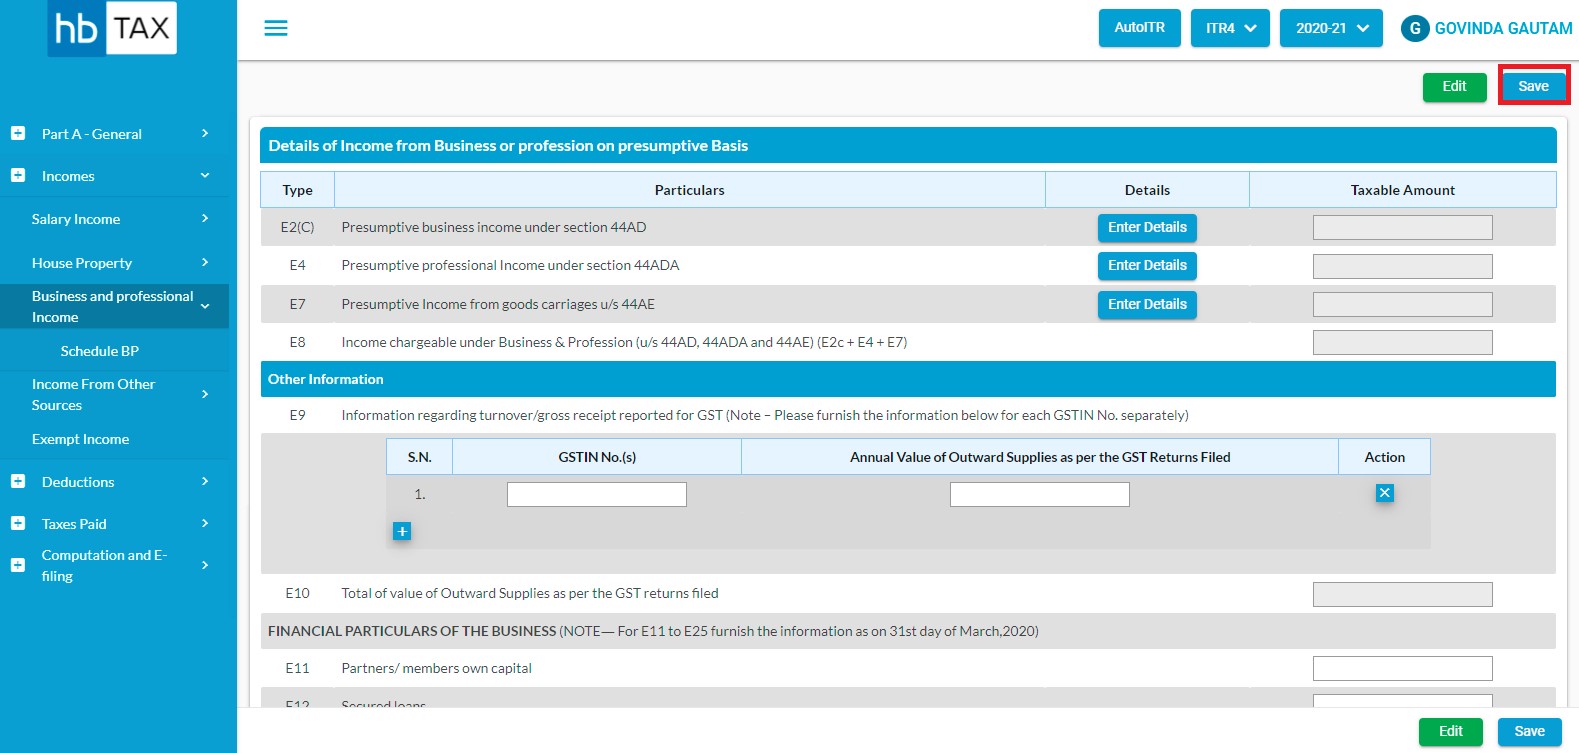Click the 'Taxable Amount' column header

(1403, 190)
